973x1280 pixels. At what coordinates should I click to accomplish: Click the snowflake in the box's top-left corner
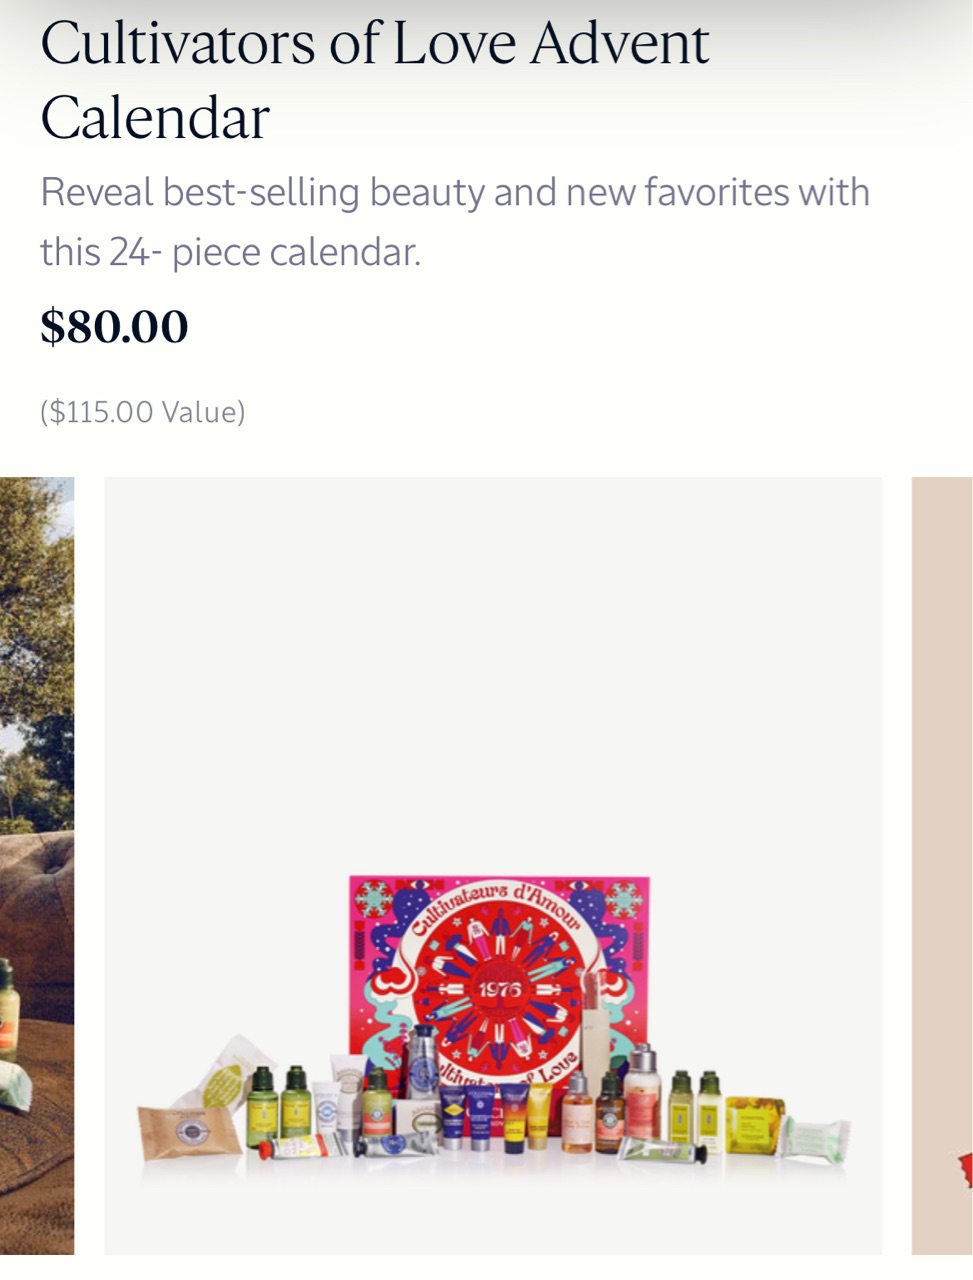[x=374, y=897]
